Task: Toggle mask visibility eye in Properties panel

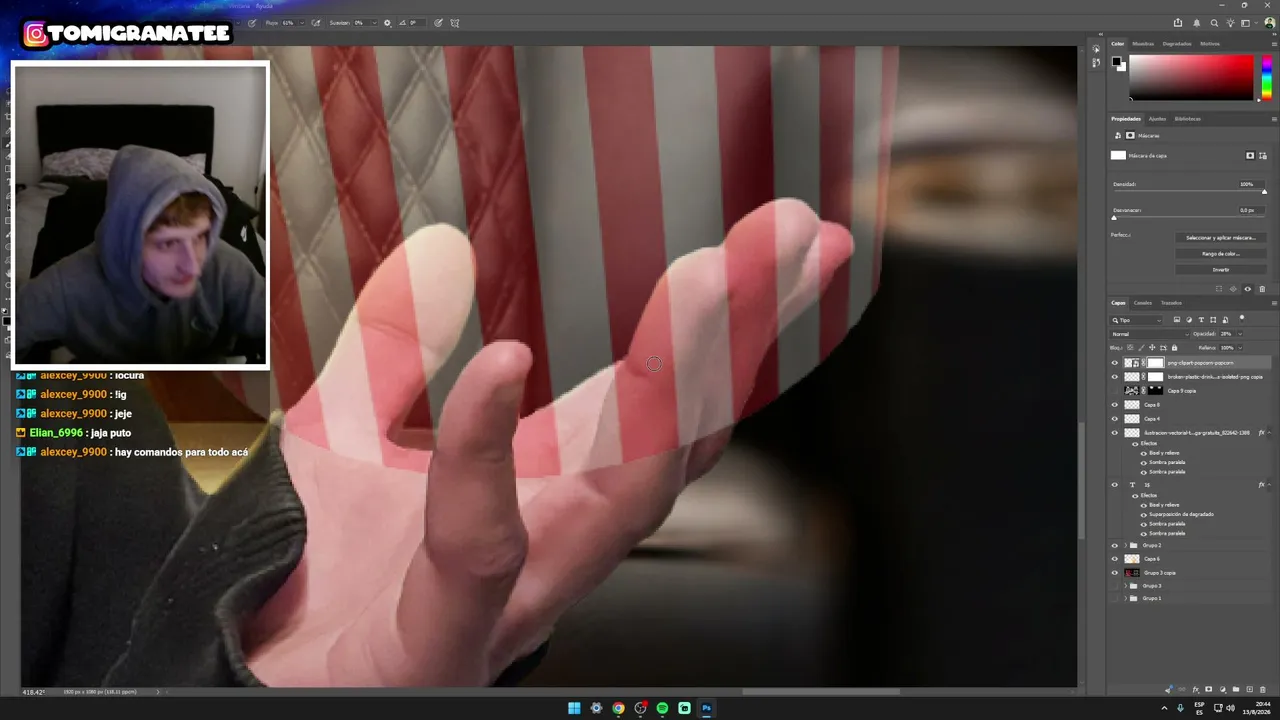Action: (1247, 289)
